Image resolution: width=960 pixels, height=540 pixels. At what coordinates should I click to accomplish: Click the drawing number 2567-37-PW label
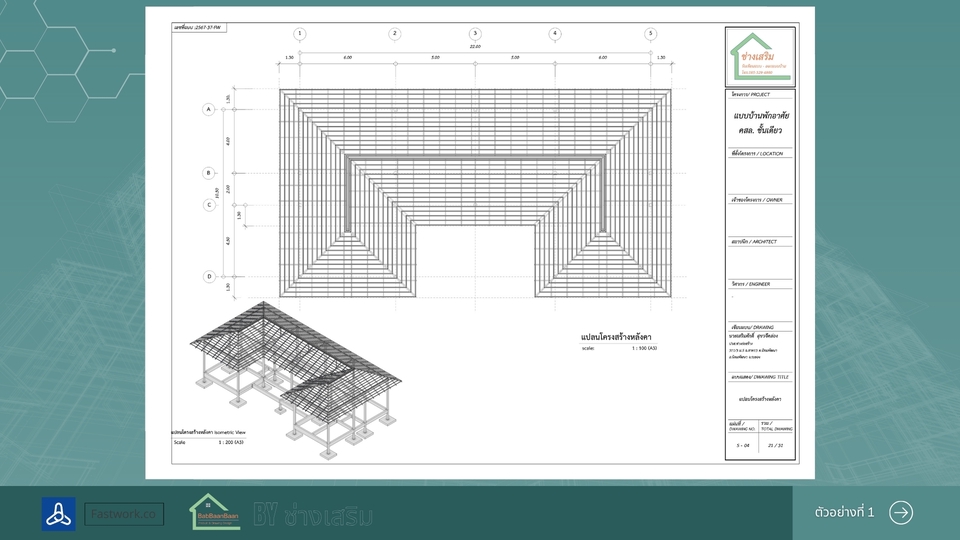pyautogui.click(x=199, y=15)
